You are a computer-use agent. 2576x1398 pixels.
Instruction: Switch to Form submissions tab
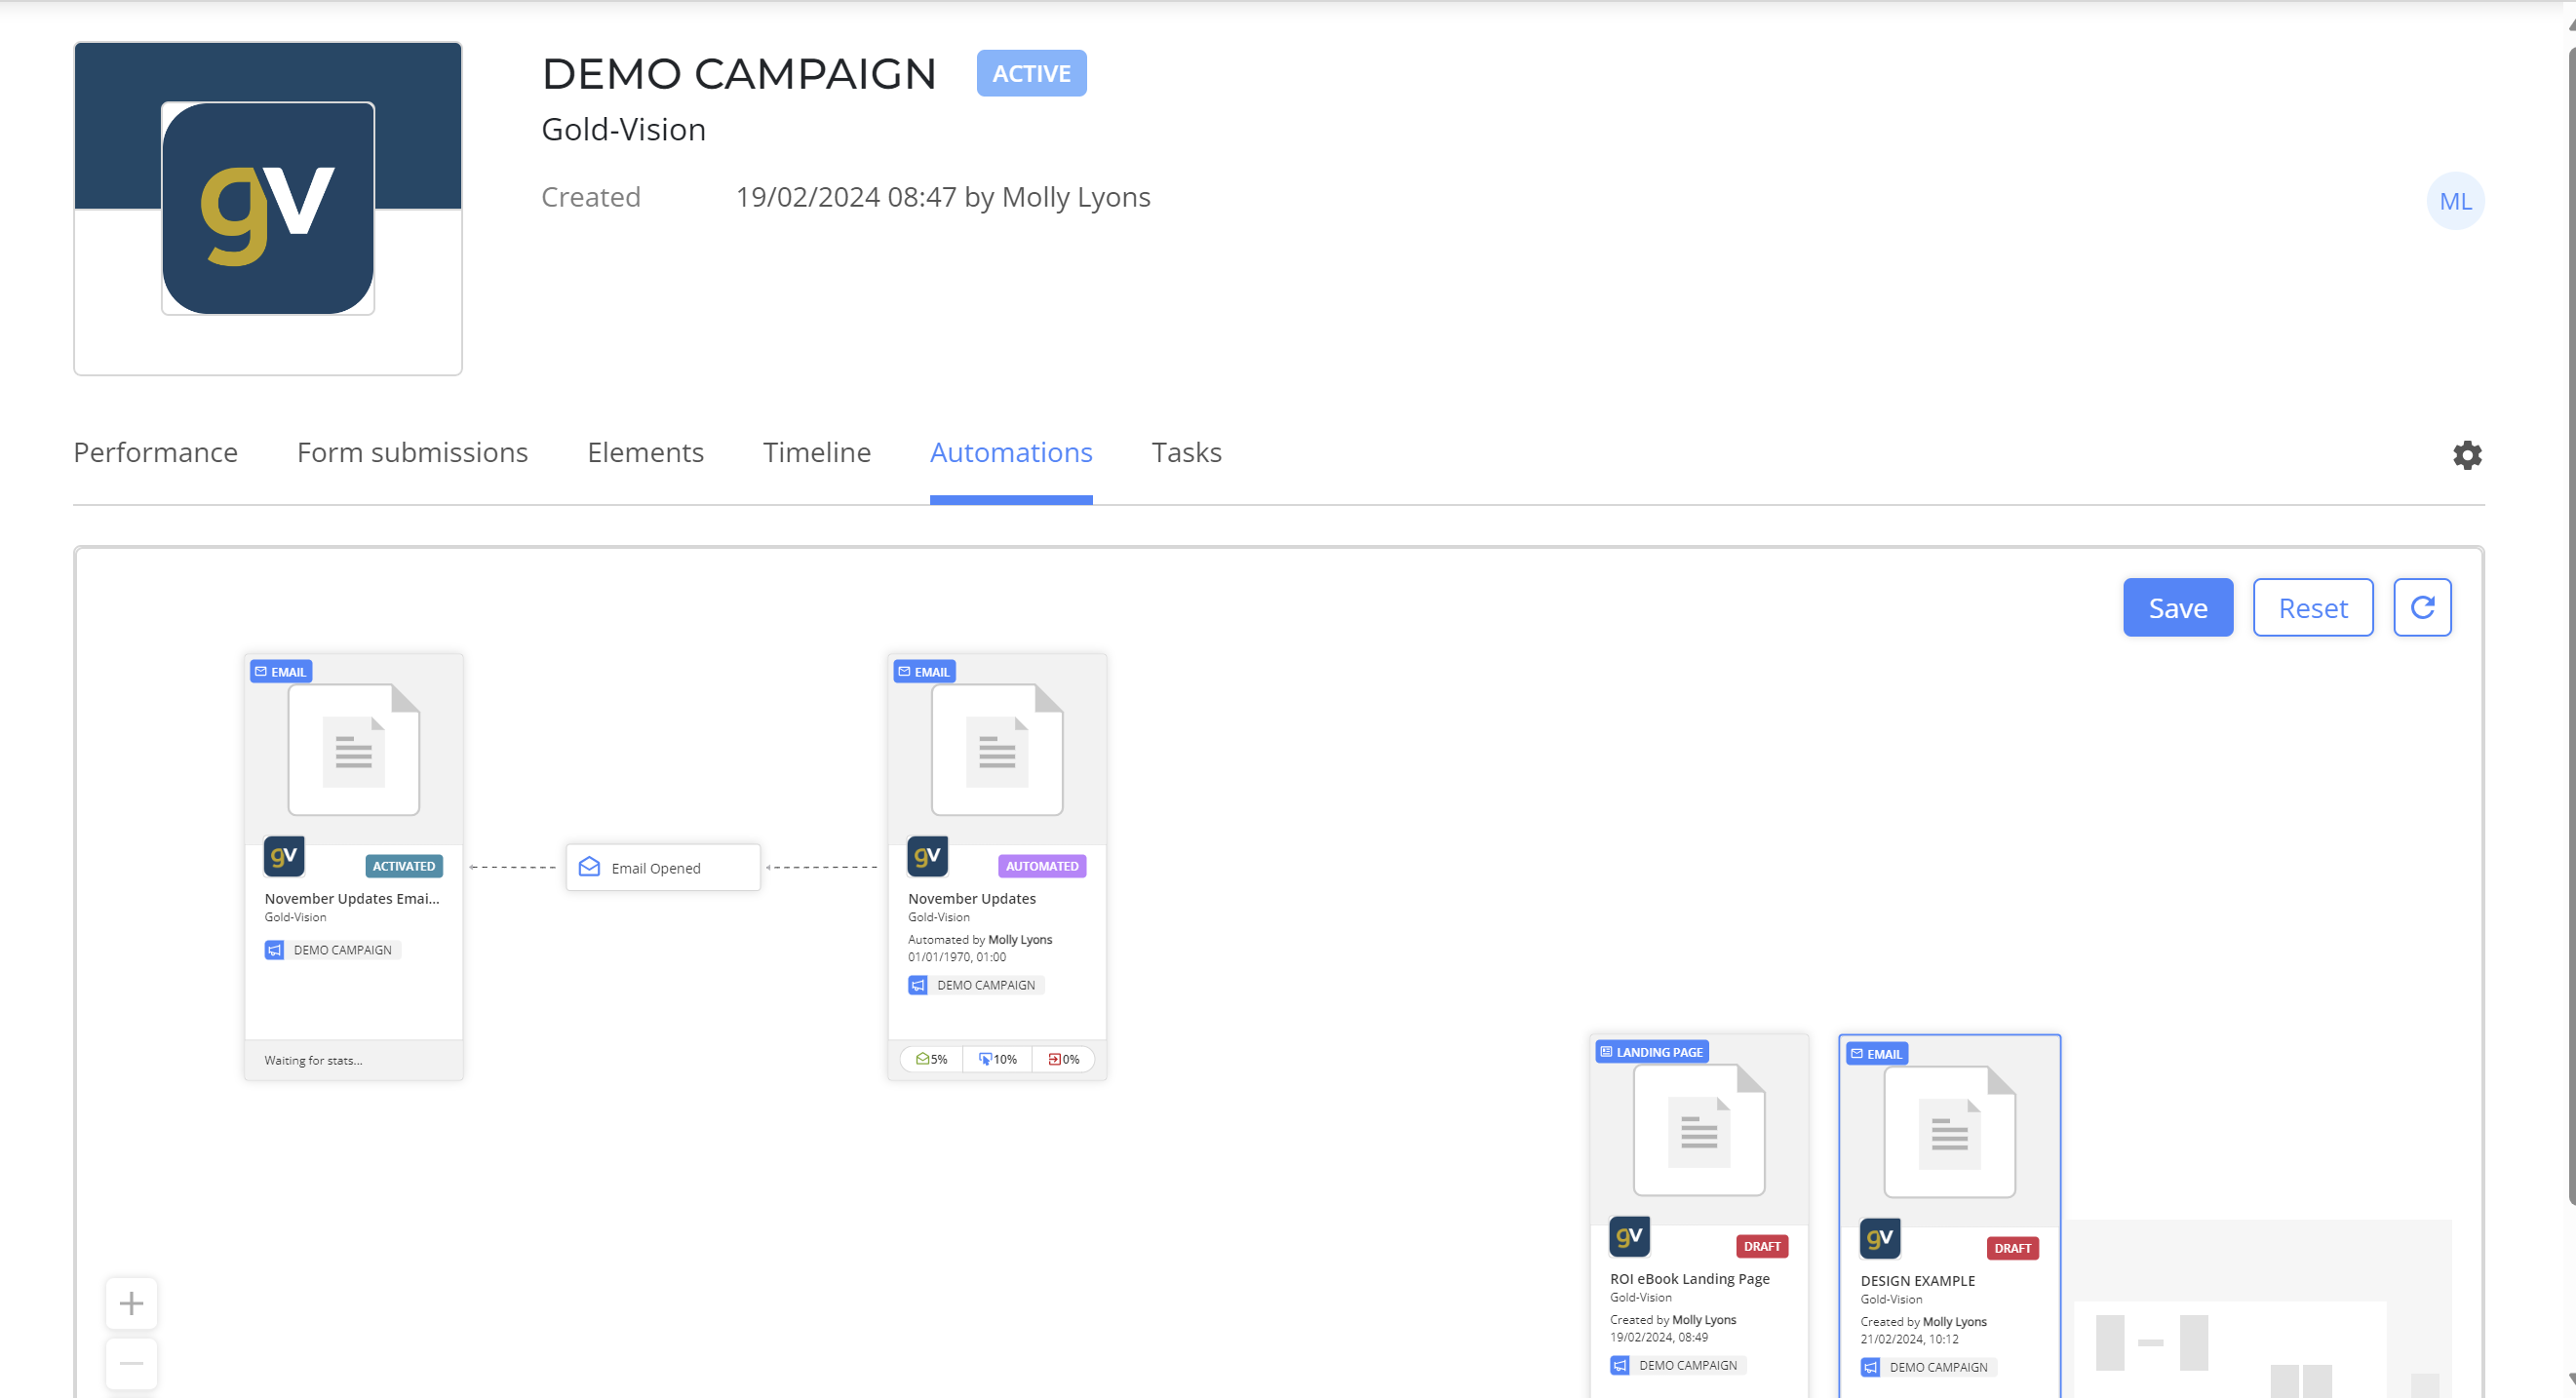coord(412,452)
